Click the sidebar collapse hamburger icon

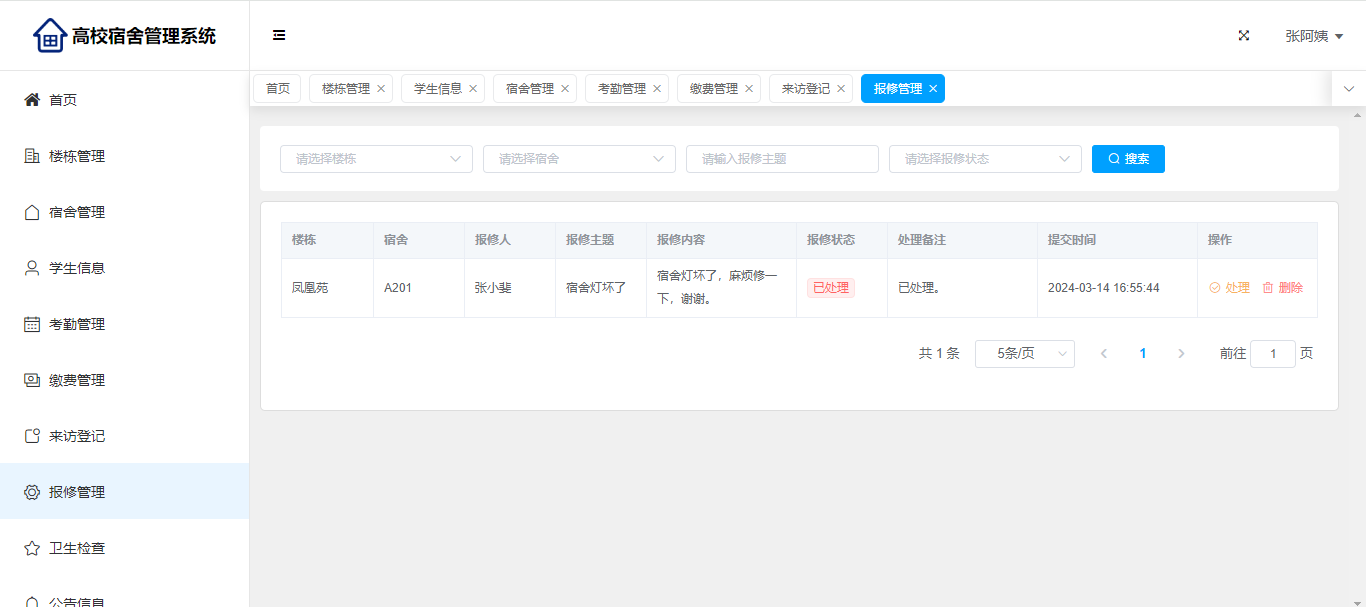click(x=279, y=35)
